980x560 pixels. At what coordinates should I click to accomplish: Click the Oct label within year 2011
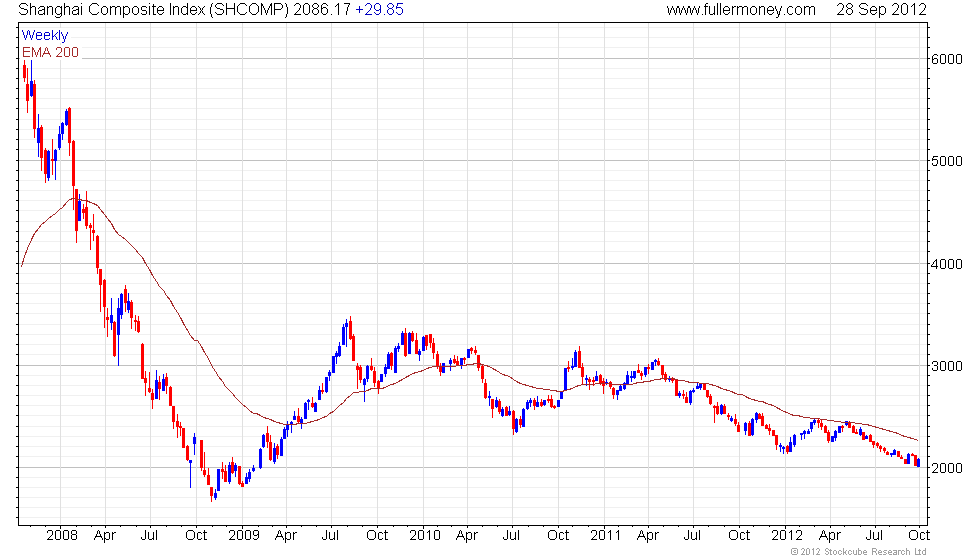[x=739, y=536]
